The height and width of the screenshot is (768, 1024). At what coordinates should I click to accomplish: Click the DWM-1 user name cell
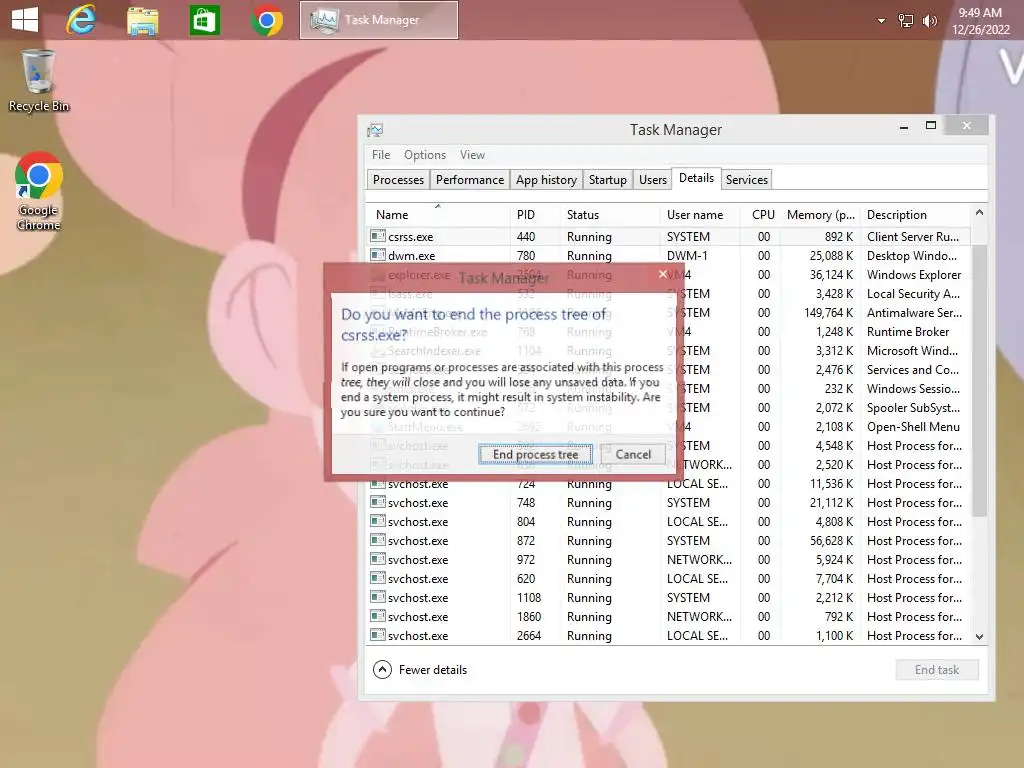click(686, 256)
